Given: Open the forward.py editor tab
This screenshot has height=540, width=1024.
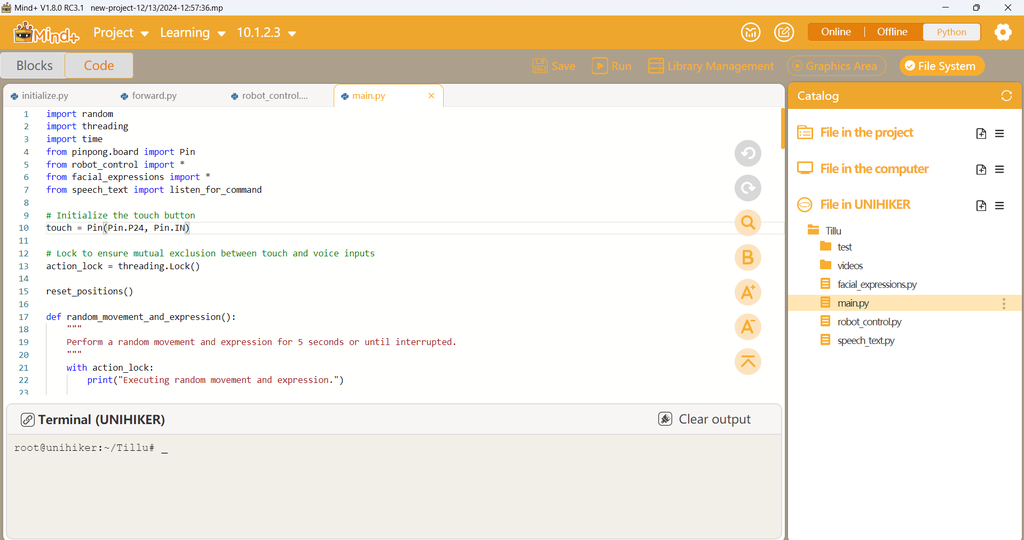Looking at the screenshot, I should click(x=149, y=96).
